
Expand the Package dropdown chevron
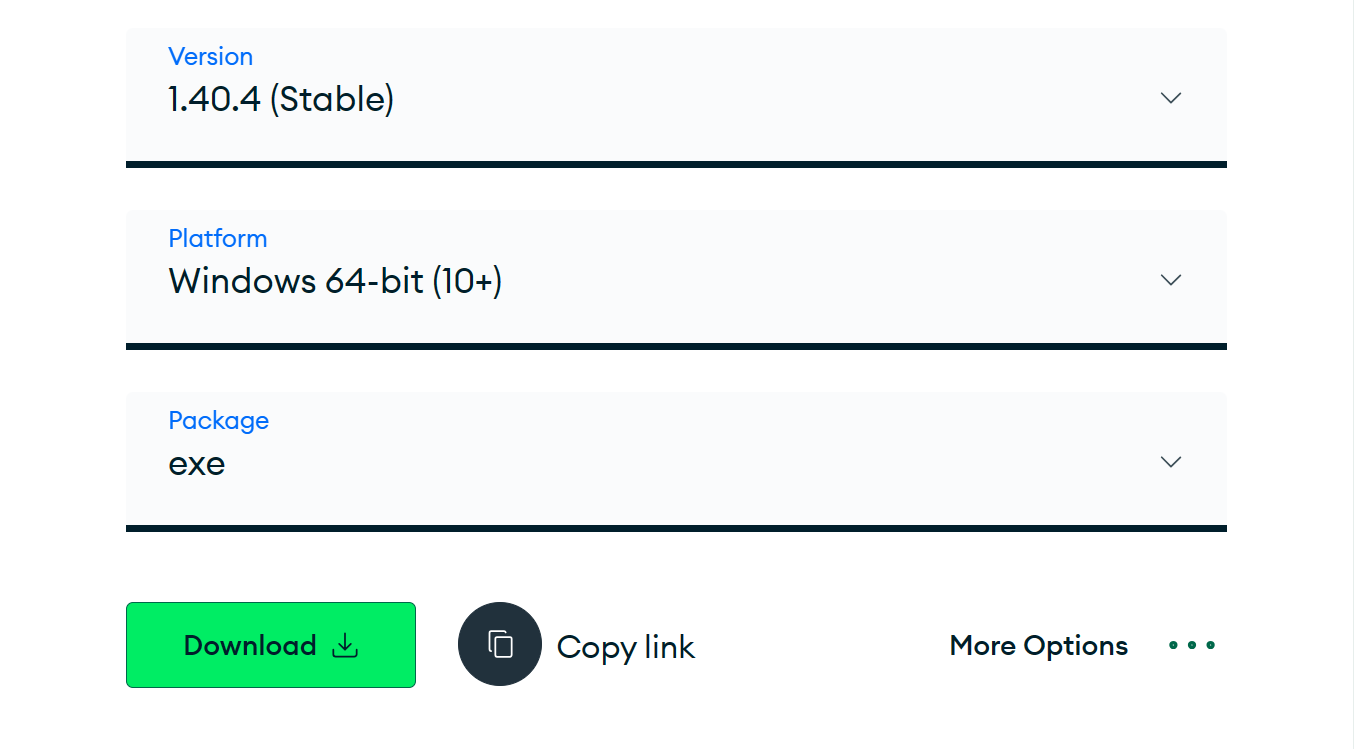(1170, 462)
